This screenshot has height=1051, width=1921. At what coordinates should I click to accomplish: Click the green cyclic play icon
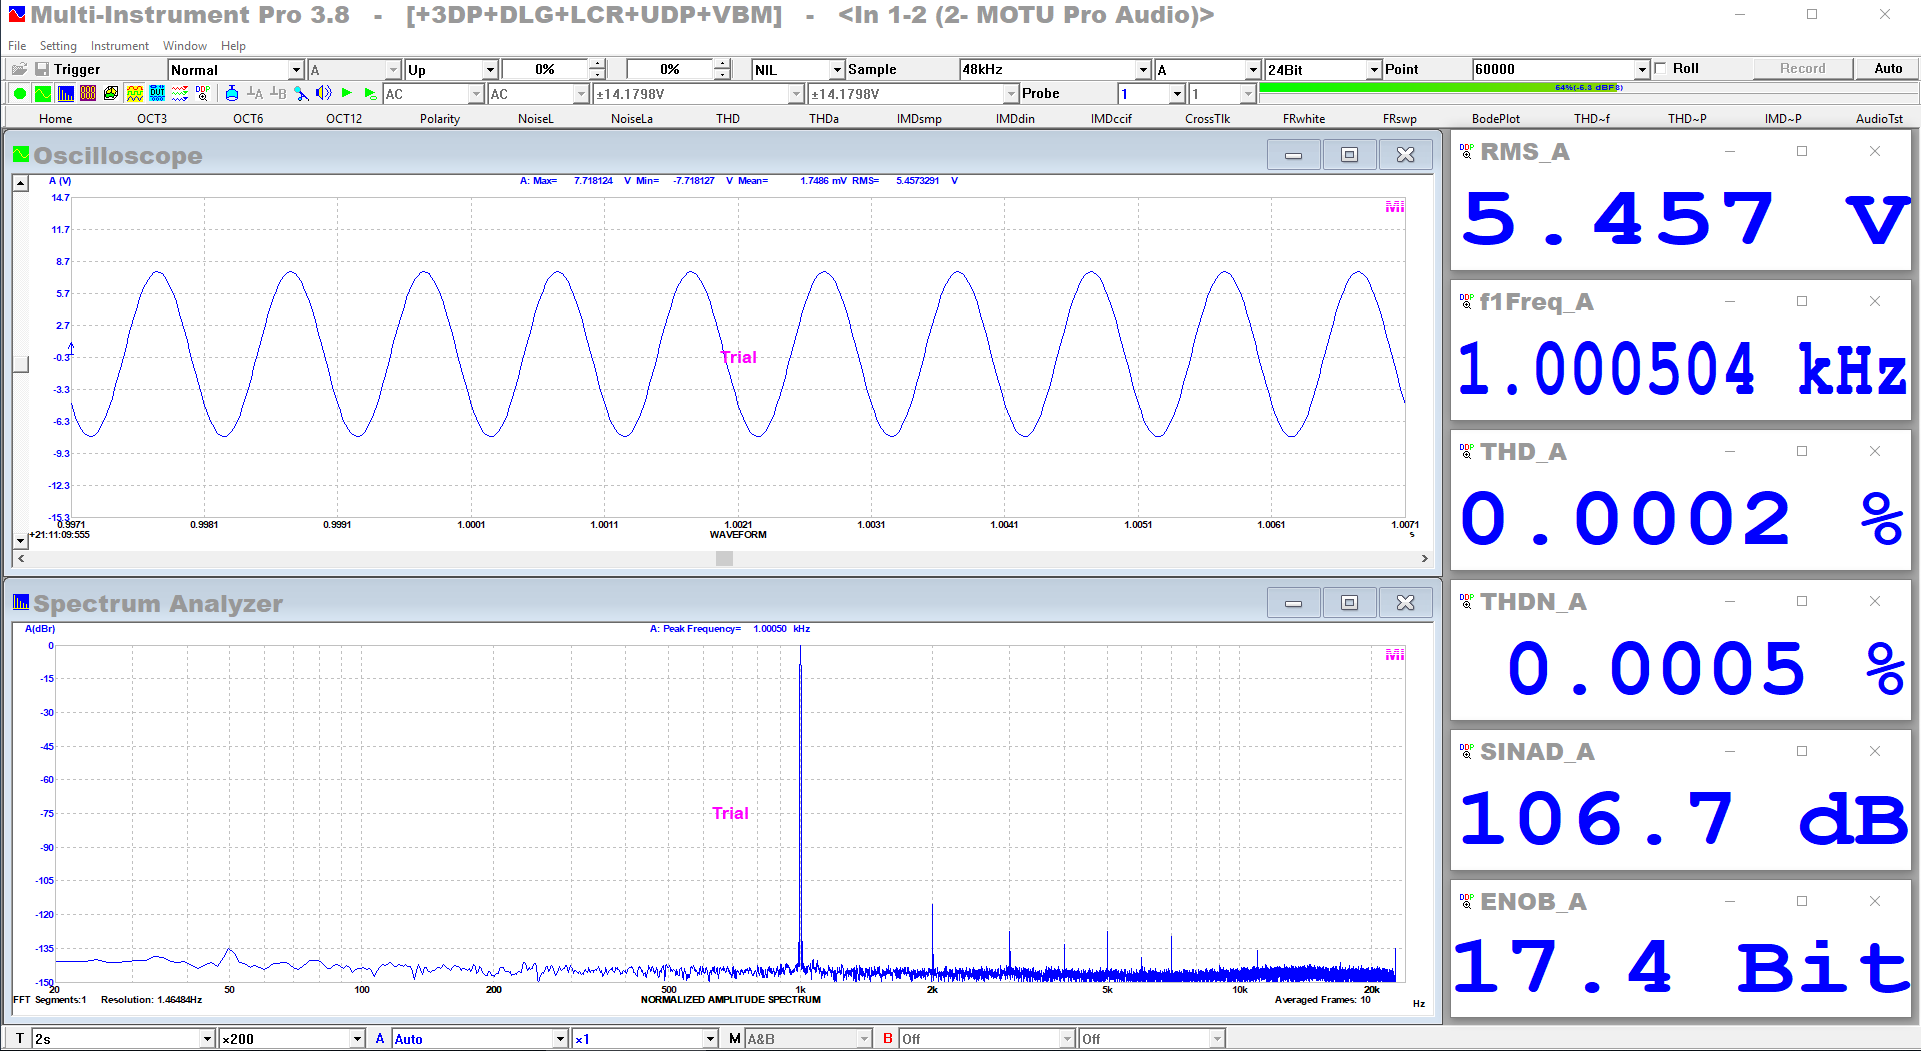point(370,94)
